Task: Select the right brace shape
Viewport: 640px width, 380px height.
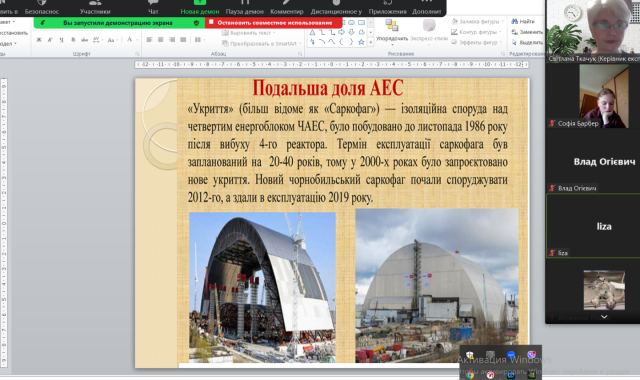Action: (x=351, y=42)
